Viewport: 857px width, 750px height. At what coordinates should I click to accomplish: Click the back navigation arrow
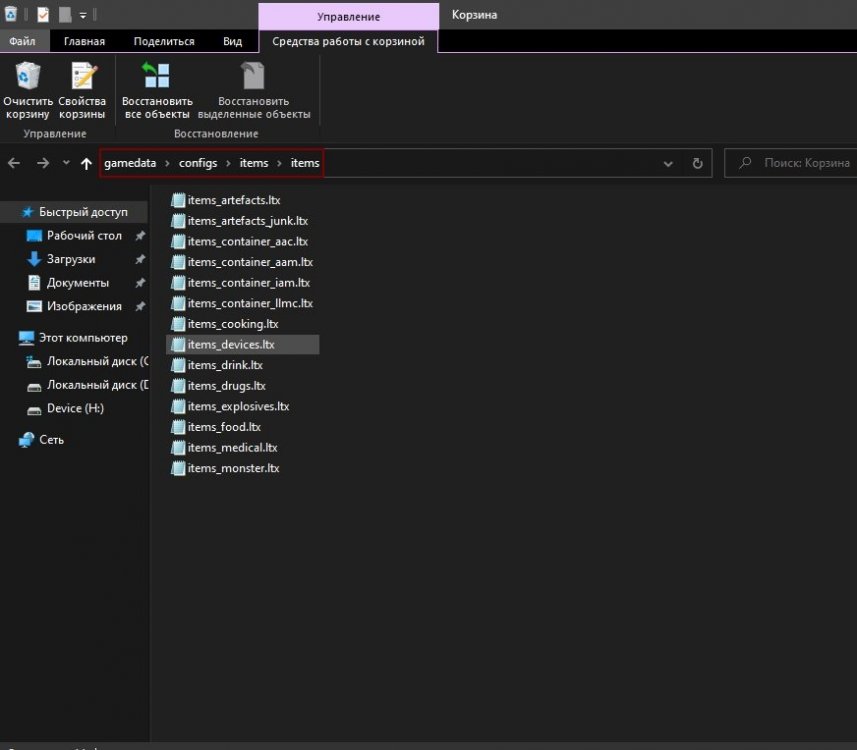coord(15,163)
